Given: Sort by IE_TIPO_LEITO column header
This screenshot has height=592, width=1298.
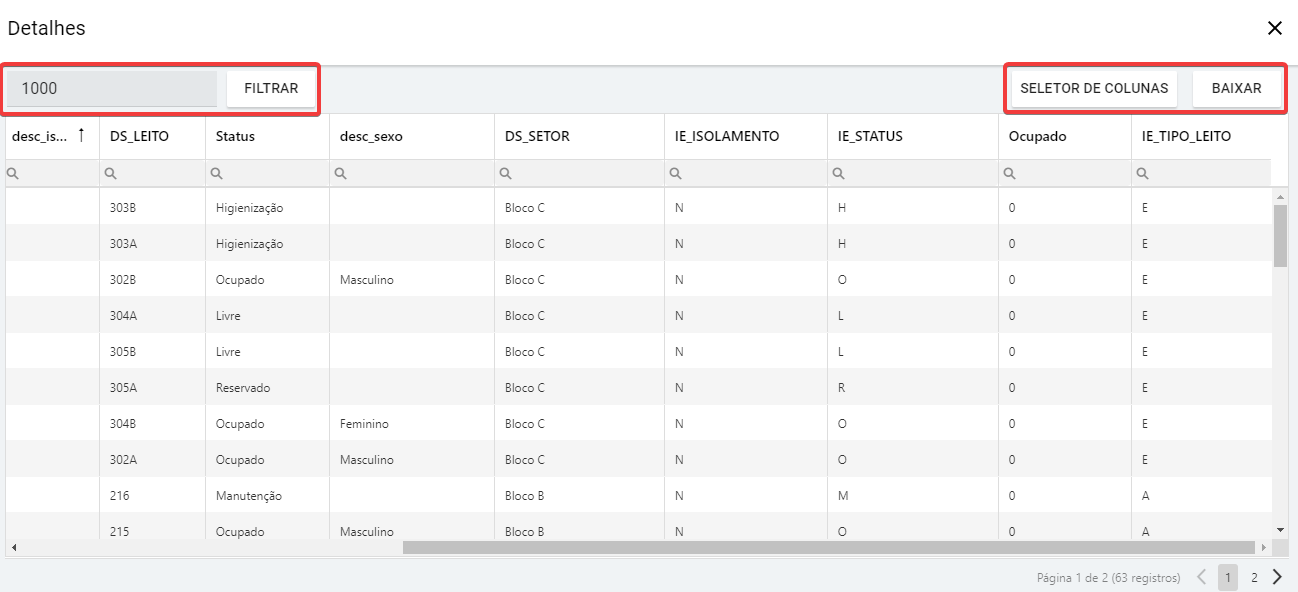Looking at the screenshot, I should click(x=1202, y=136).
